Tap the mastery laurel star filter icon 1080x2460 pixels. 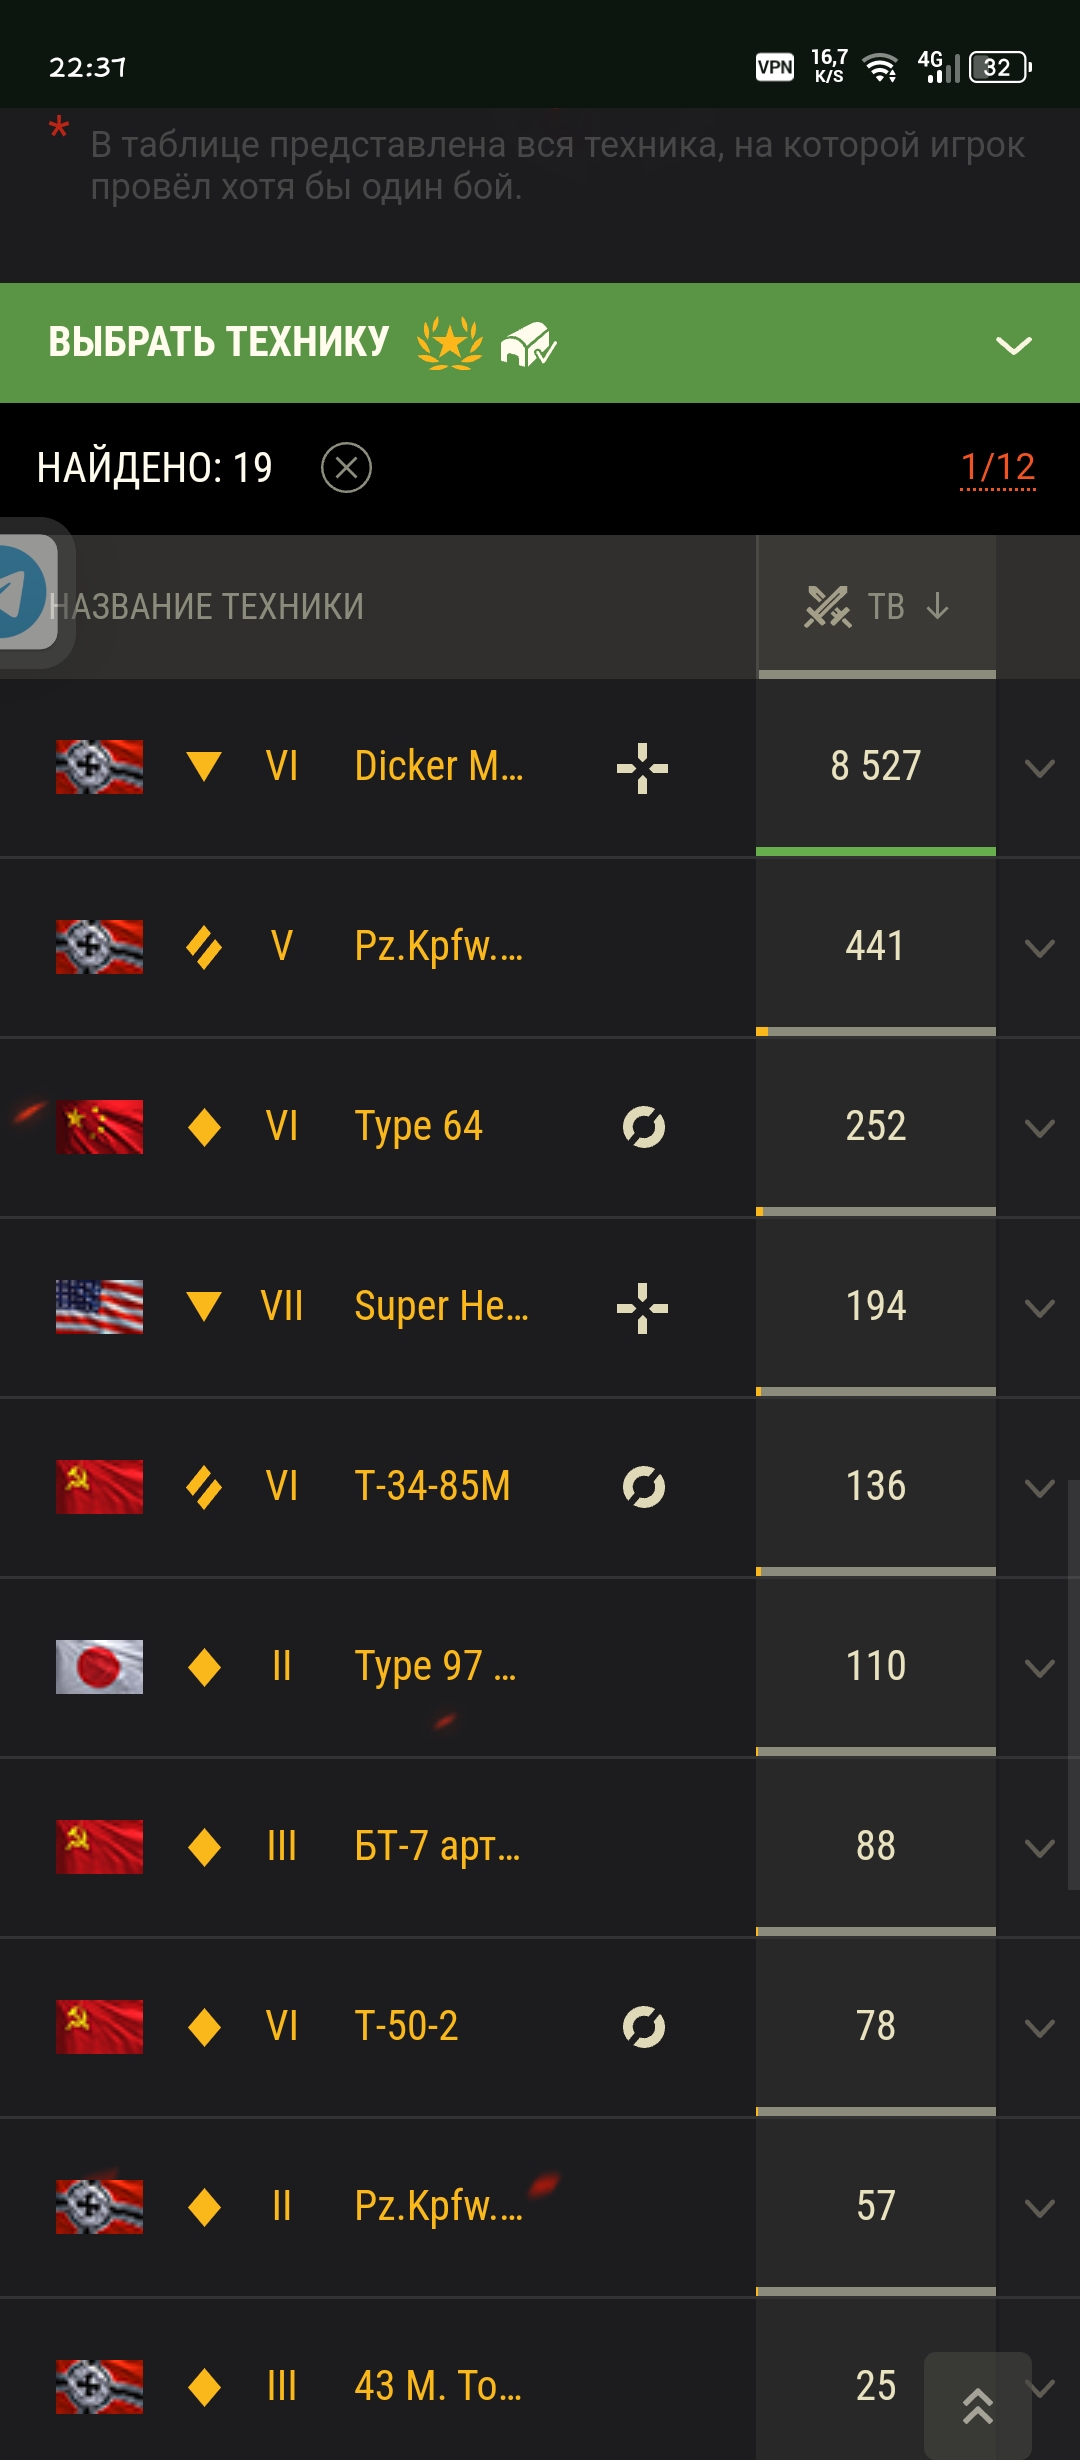449,343
